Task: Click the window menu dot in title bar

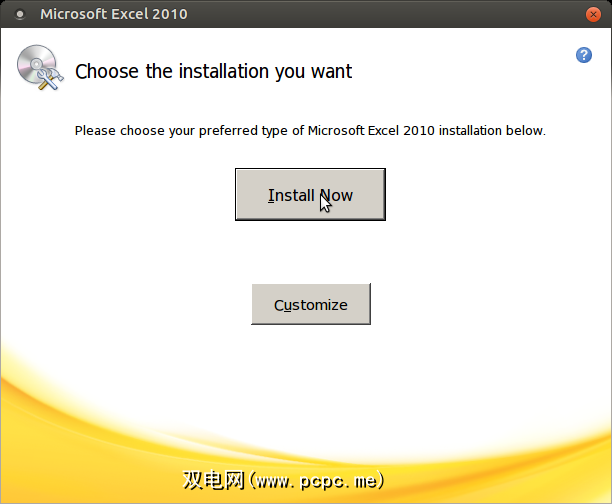Action: click(20, 14)
